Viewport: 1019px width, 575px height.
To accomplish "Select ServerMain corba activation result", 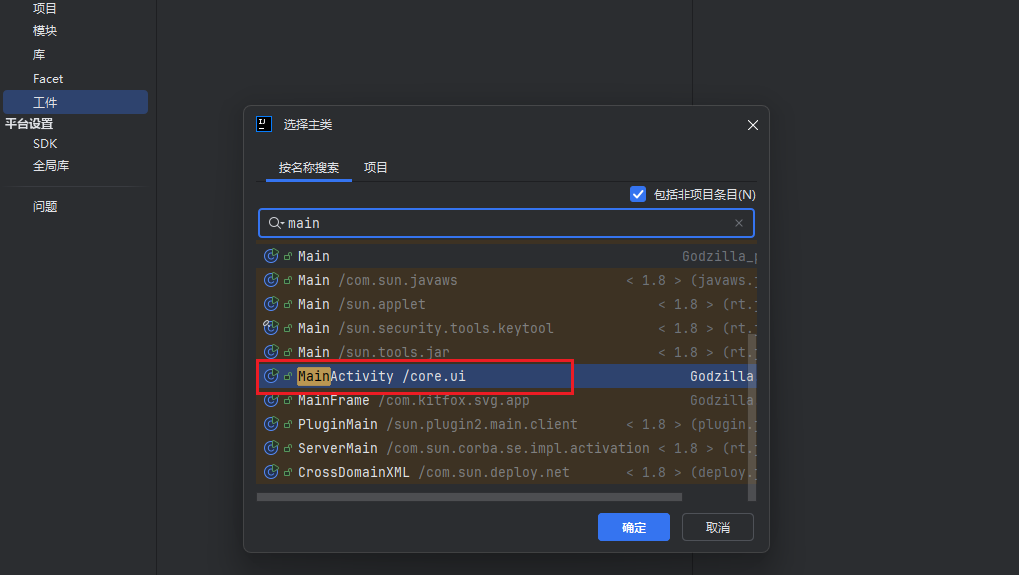I will click(506, 448).
